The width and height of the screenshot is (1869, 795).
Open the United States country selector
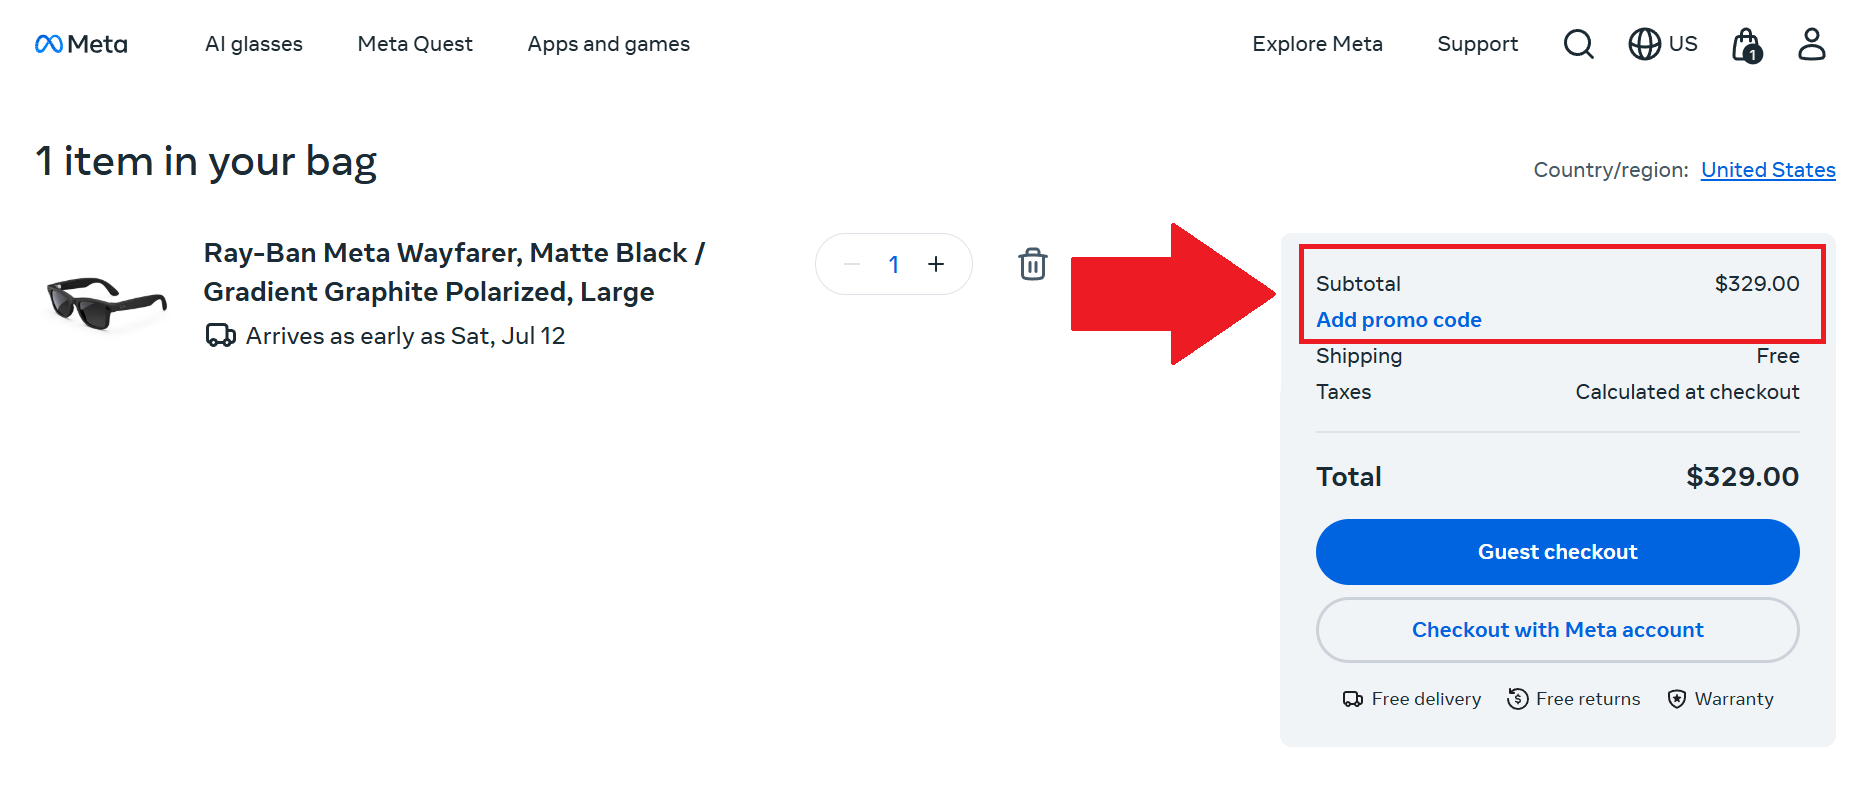(1768, 170)
